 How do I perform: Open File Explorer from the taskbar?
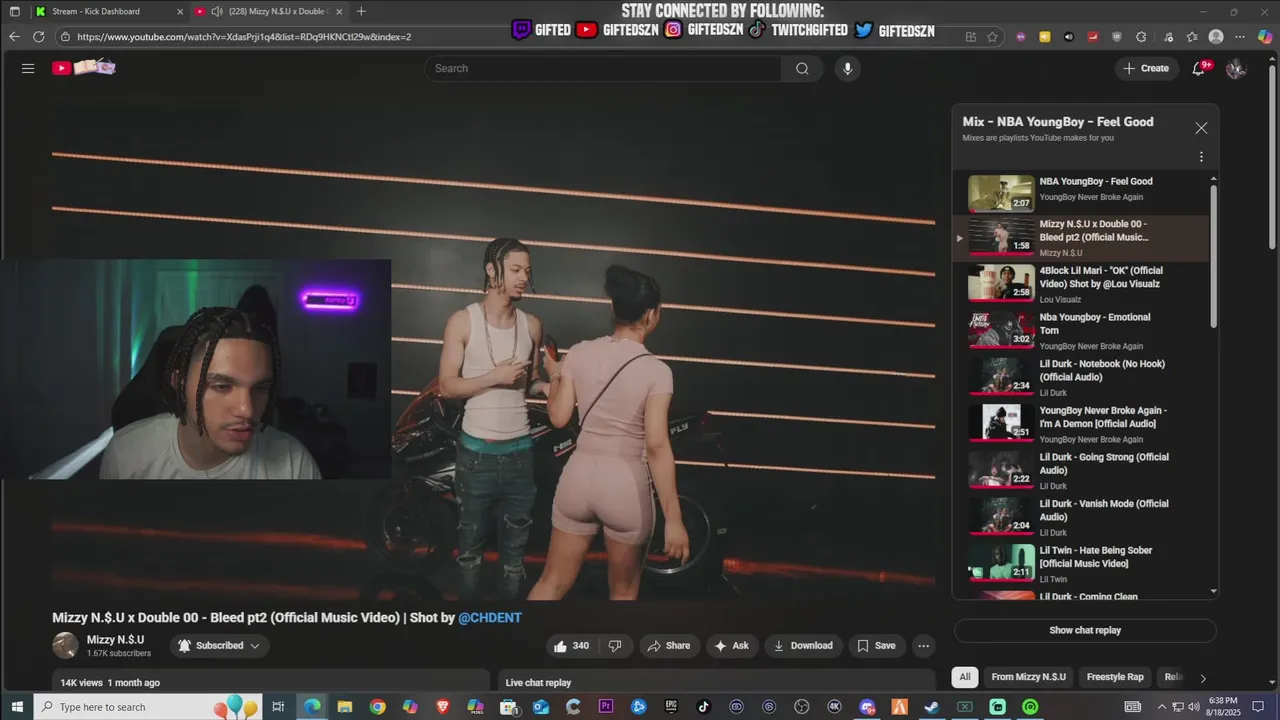click(x=344, y=707)
